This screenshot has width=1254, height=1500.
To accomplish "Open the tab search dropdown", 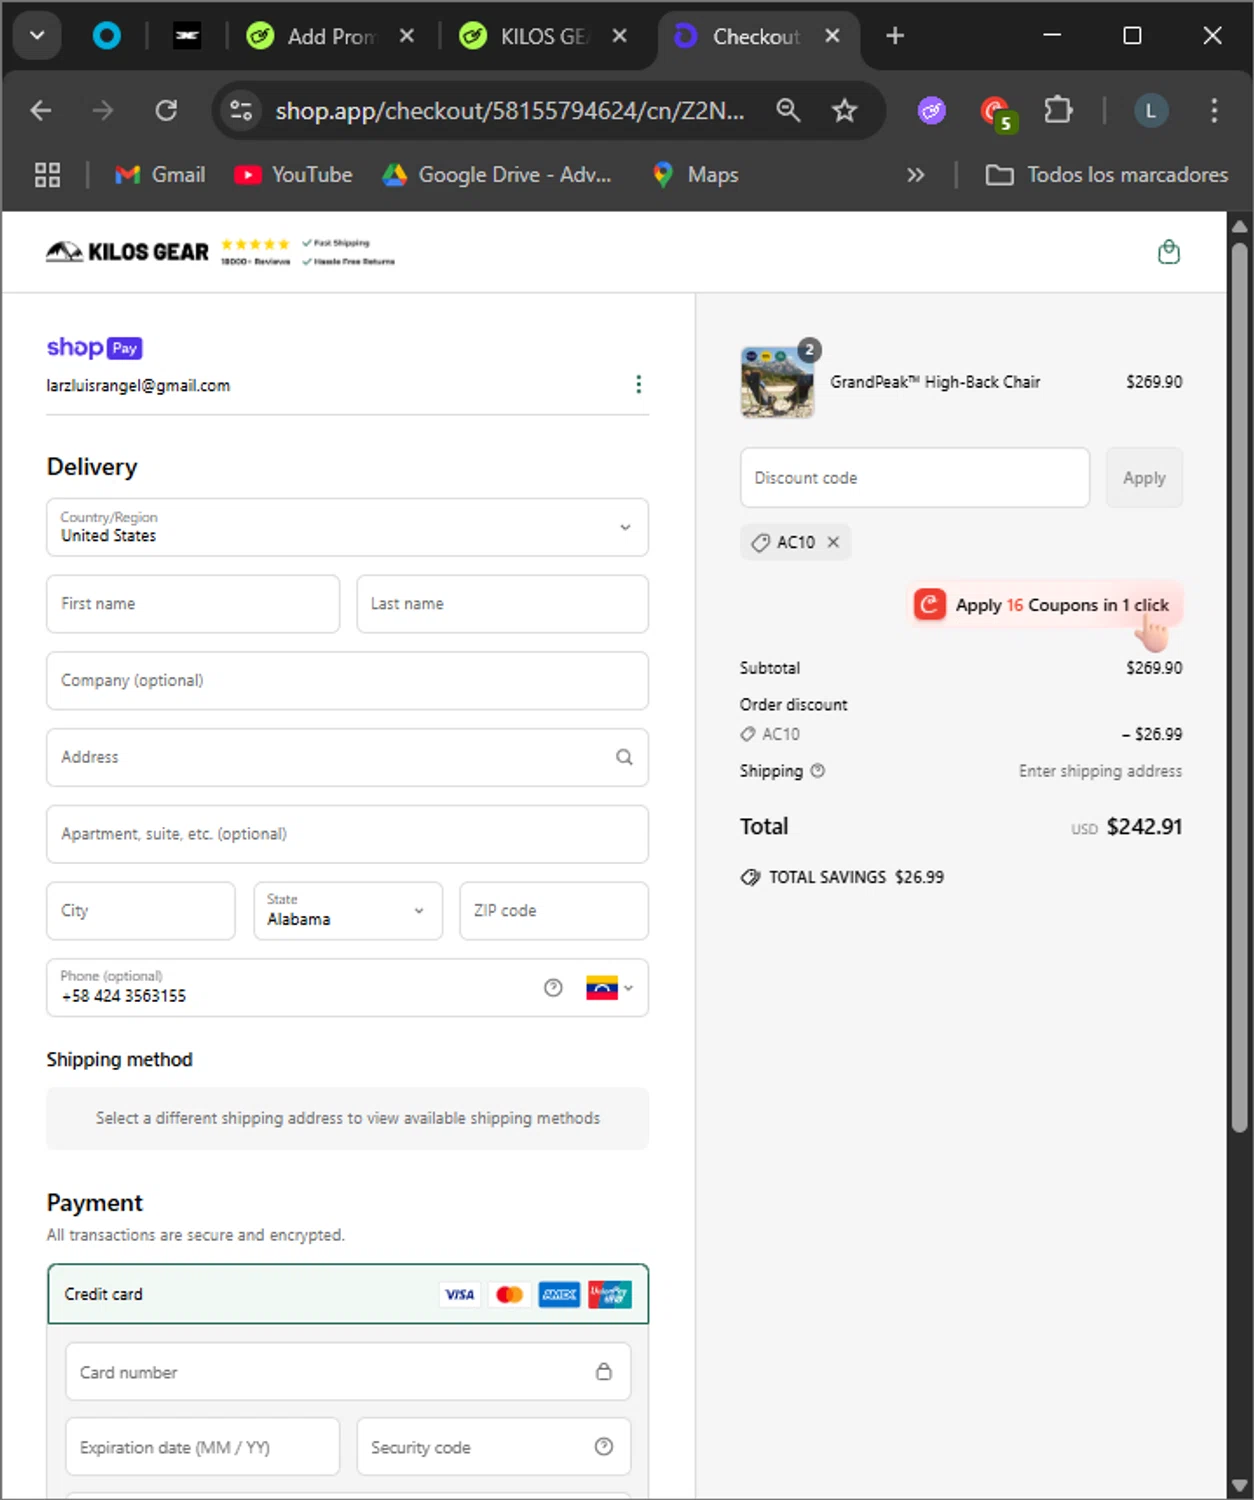I will coord(37,36).
